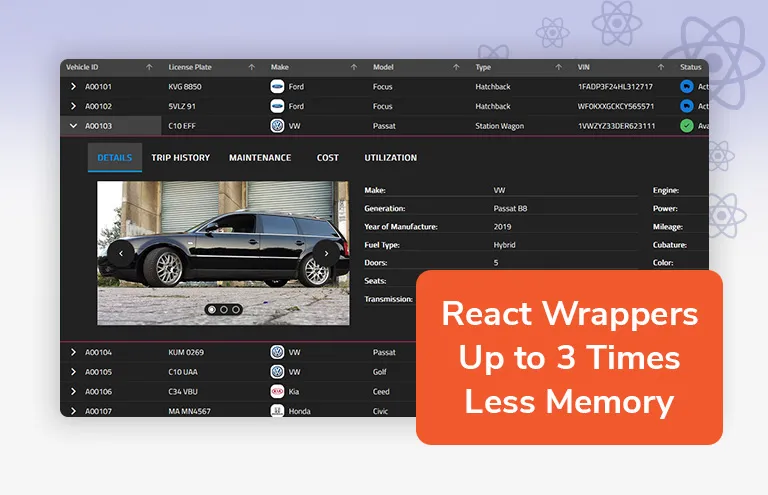This screenshot has width=768, height=495.
Task: Click VW logo in row A00104
Action: point(277,352)
